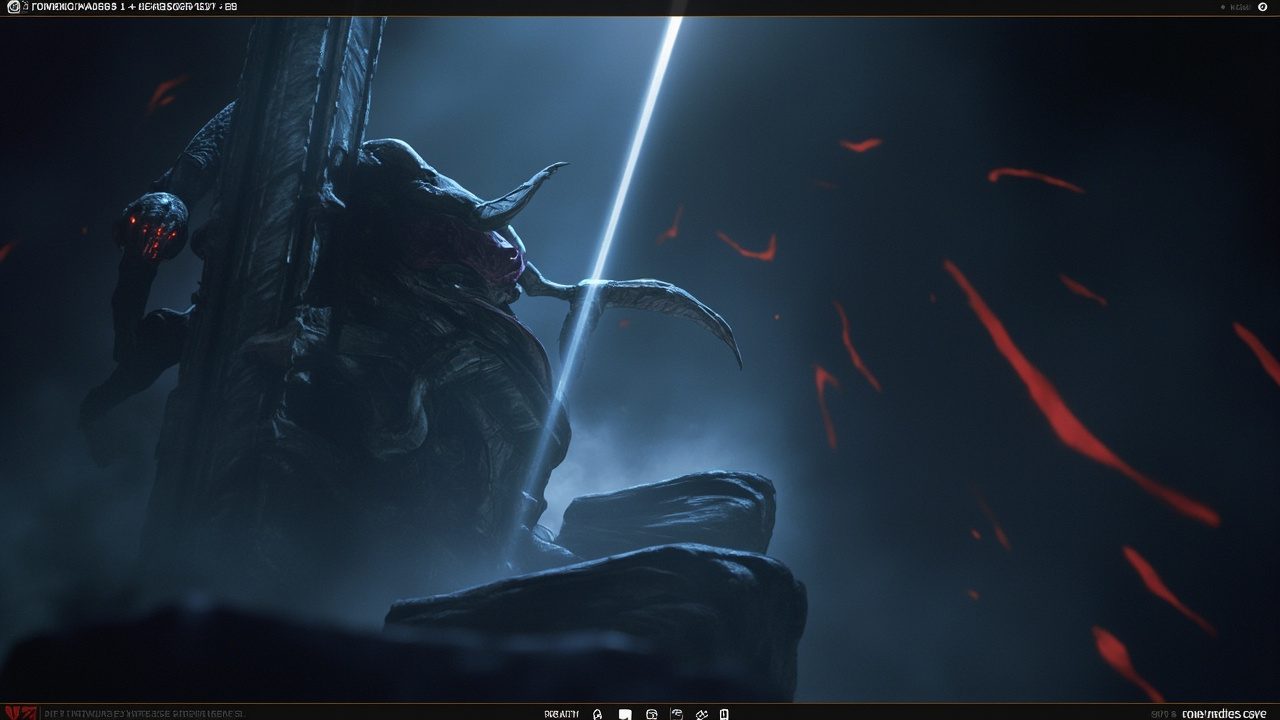Click the rounded box icon in bottom toolbar

click(652, 714)
